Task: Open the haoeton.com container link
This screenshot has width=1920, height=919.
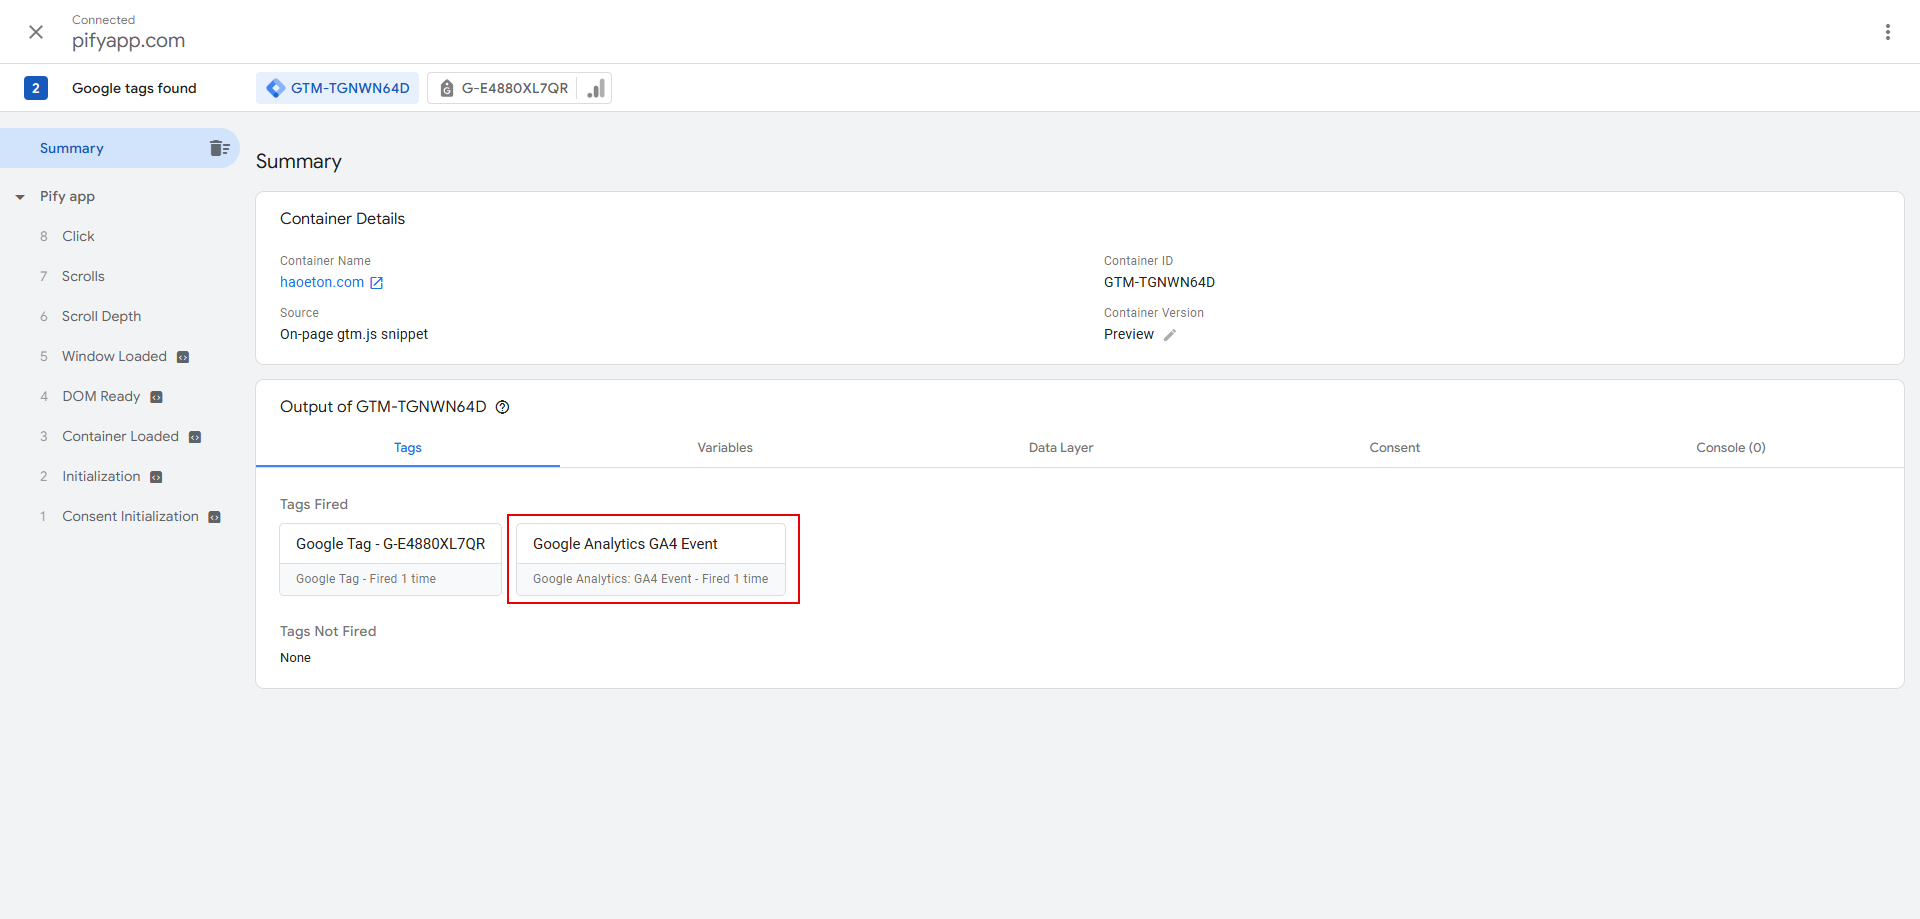Action: point(322,282)
